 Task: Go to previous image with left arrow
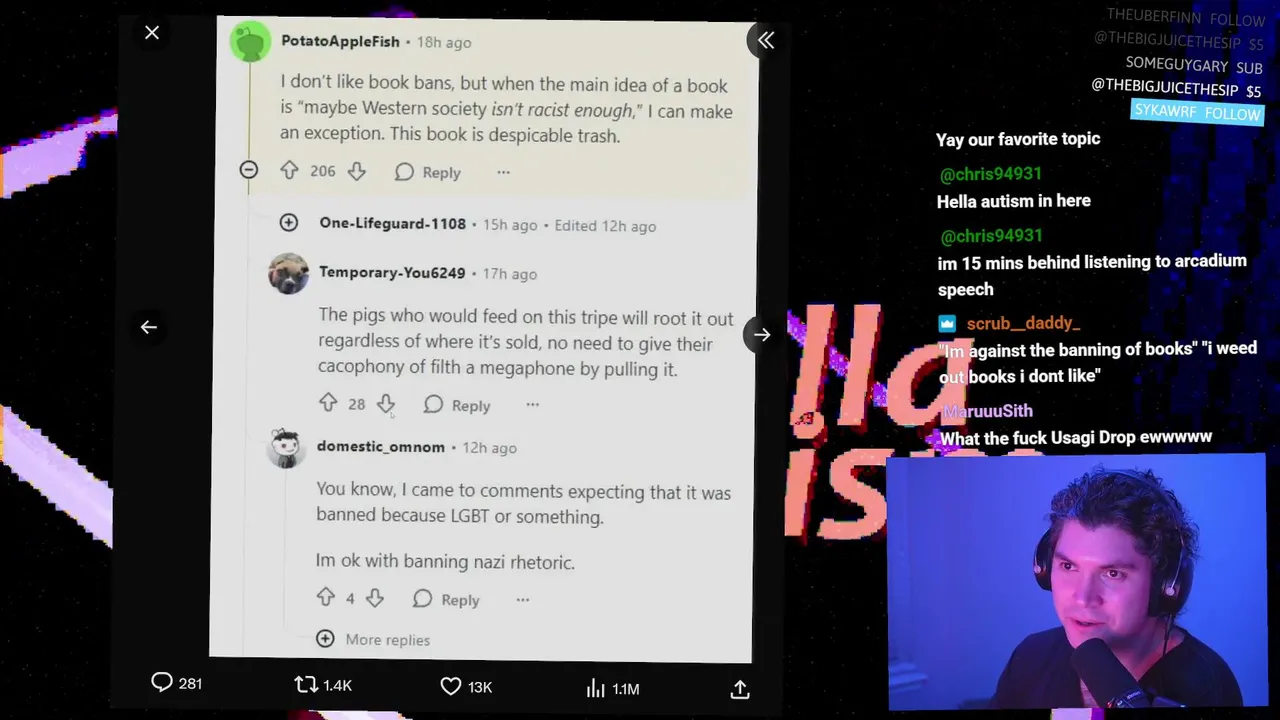coord(149,327)
